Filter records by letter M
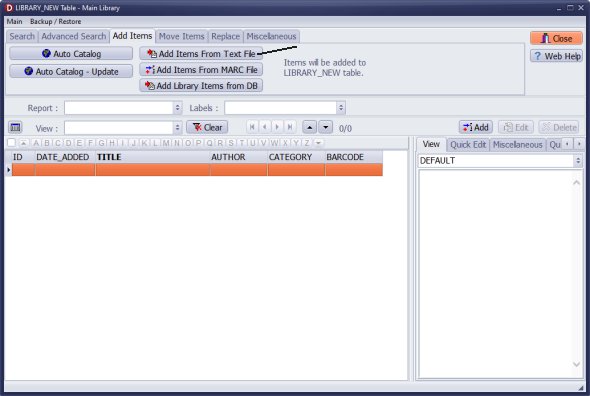This screenshot has height=396, width=590. pos(166,143)
